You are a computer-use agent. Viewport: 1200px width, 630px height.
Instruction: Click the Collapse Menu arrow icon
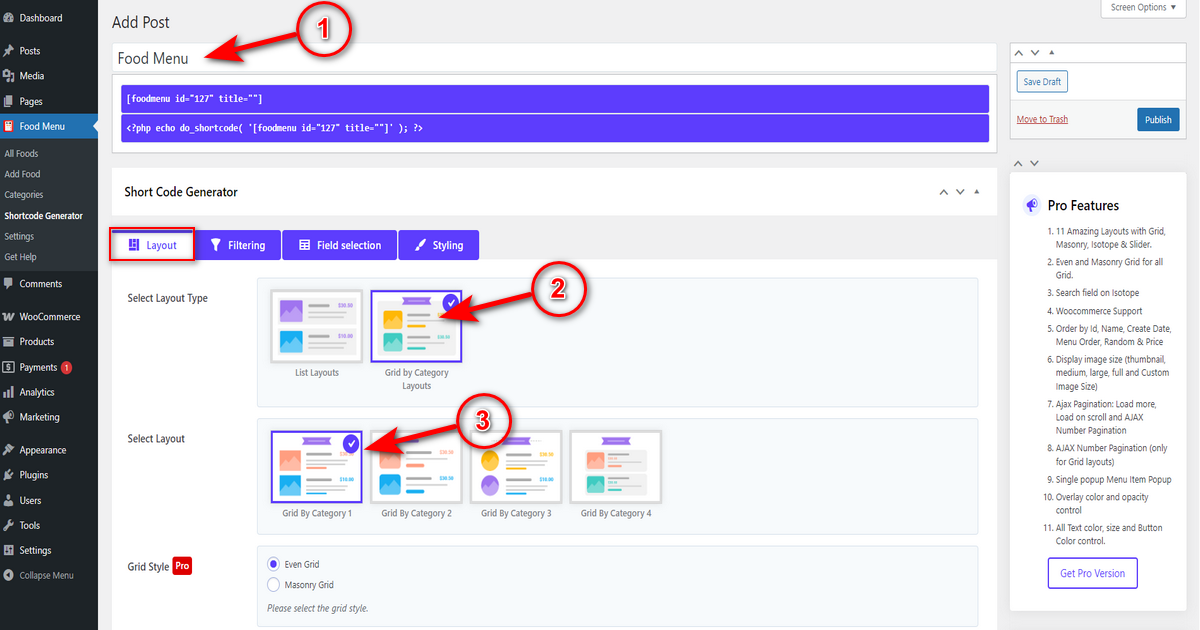pyautogui.click(x=9, y=575)
